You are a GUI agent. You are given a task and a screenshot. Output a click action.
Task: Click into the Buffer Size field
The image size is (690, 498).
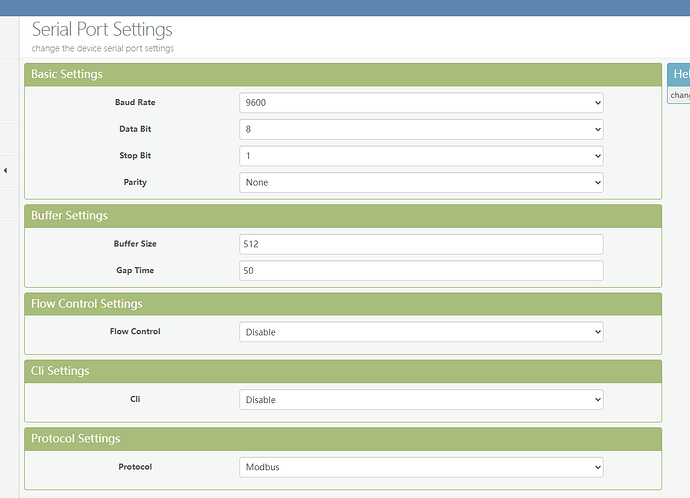click(x=421, y=244)
